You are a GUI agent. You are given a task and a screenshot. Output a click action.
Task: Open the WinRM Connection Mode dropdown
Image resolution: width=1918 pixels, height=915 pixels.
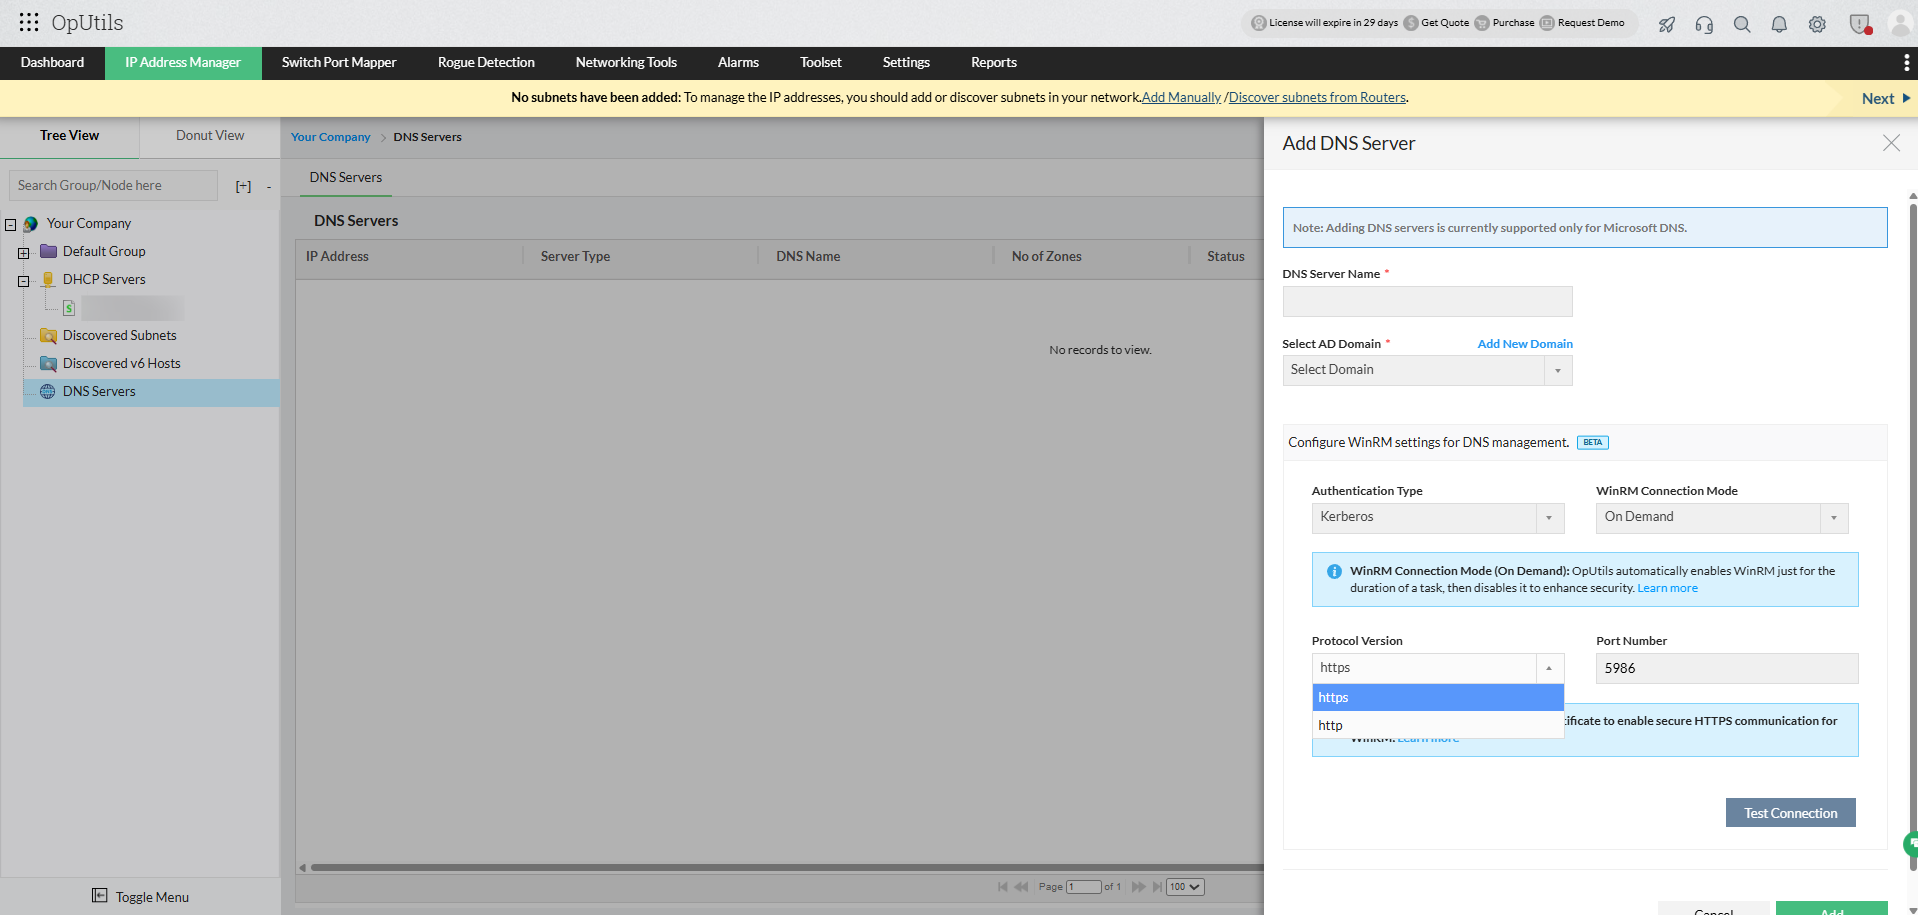coord(1722,518)
